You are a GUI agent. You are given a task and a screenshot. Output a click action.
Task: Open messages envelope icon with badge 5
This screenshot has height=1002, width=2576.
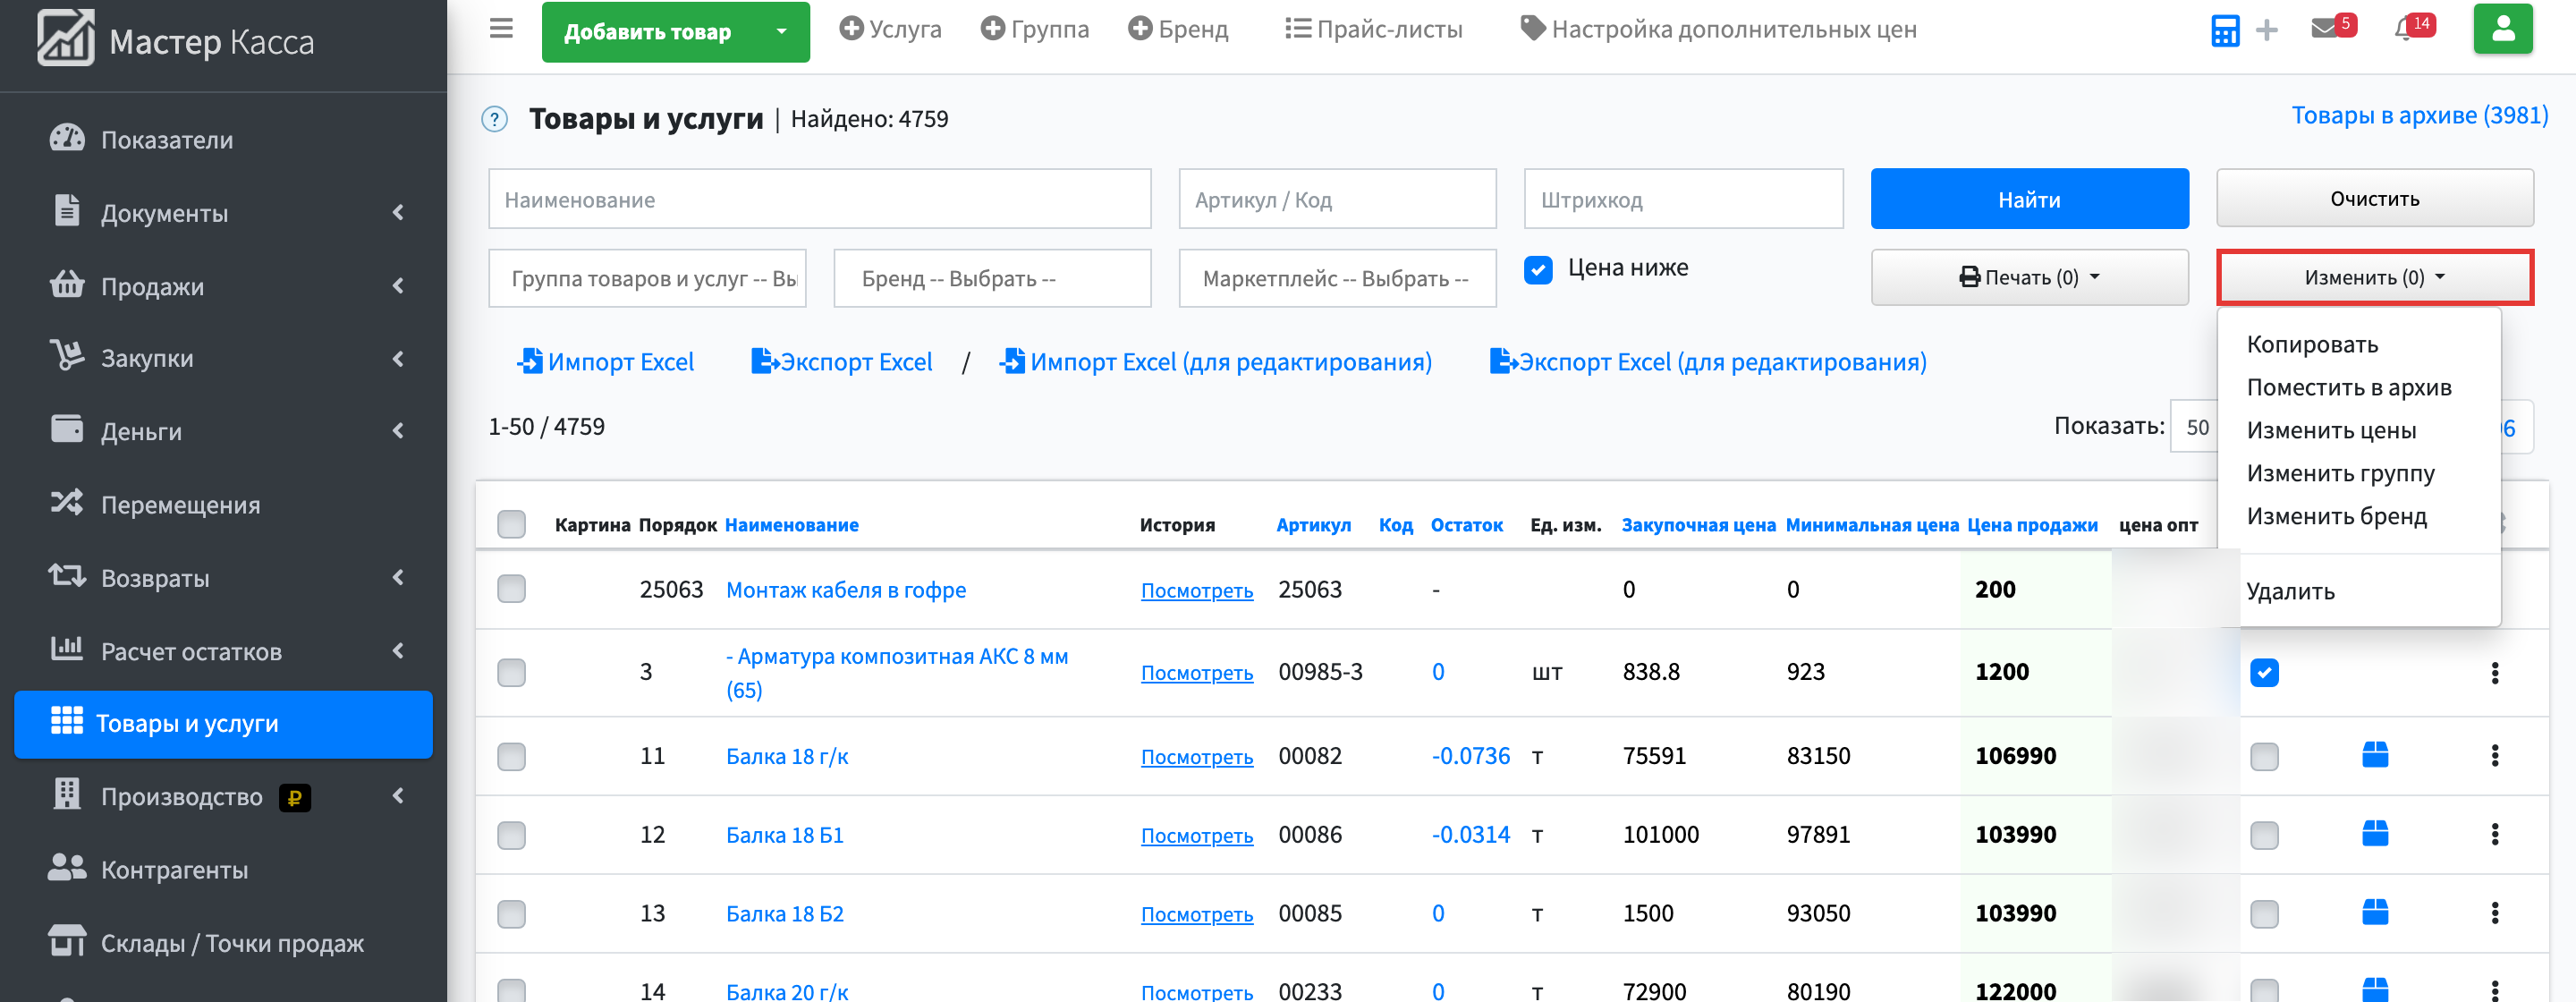2333,27
